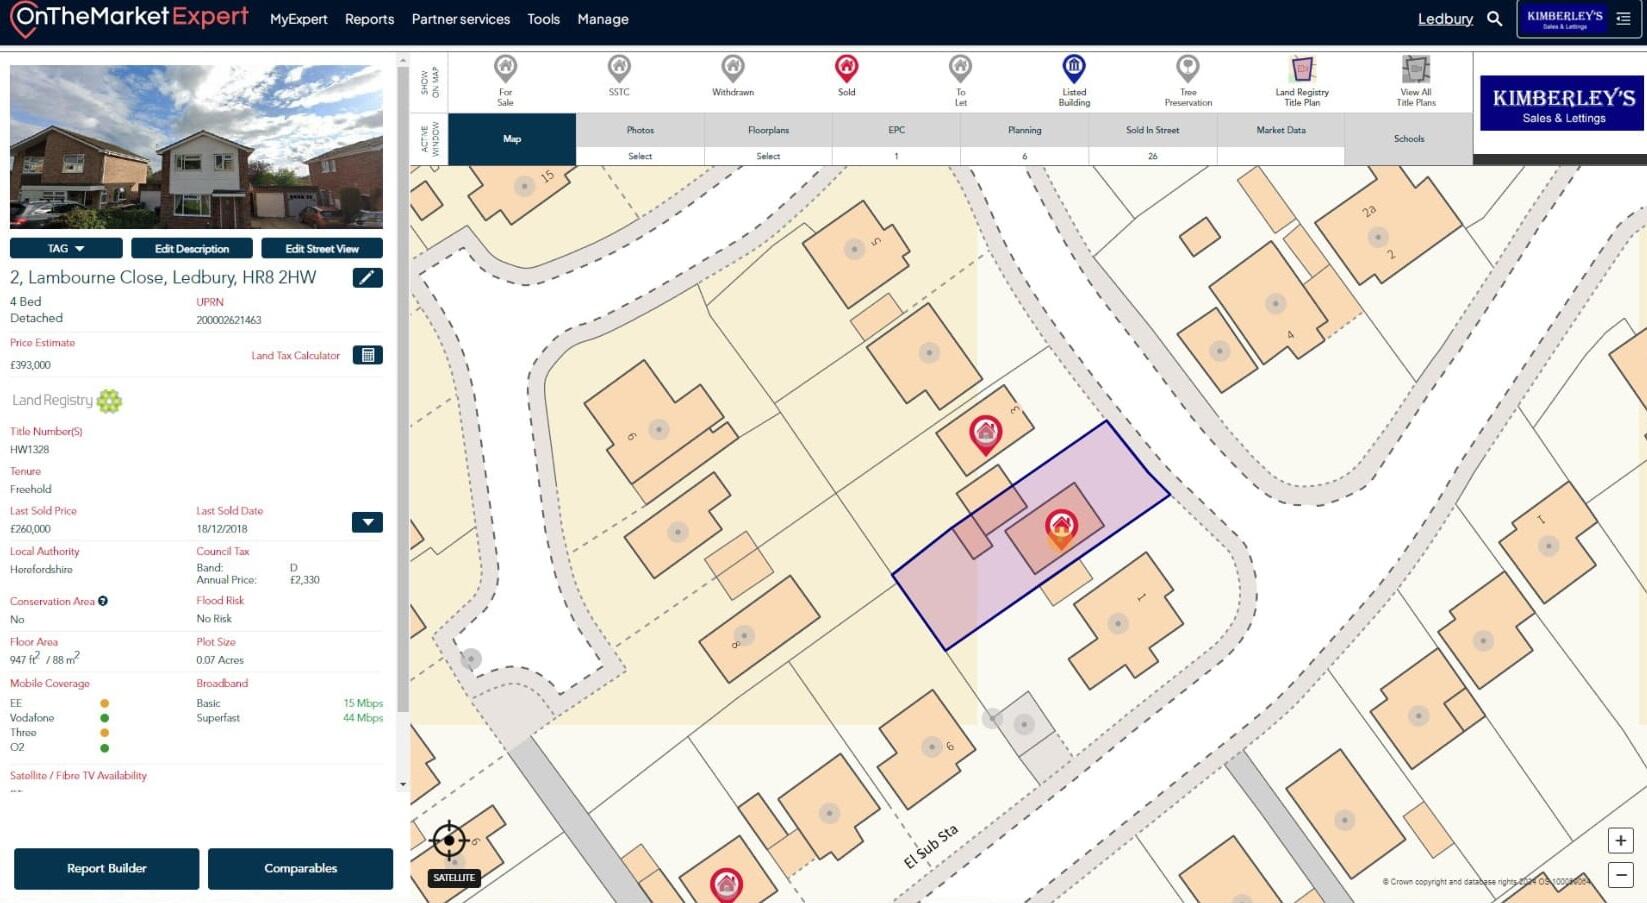
Task: Click the Land Registry Title Plan icon
Action: tap(1302, 70)
